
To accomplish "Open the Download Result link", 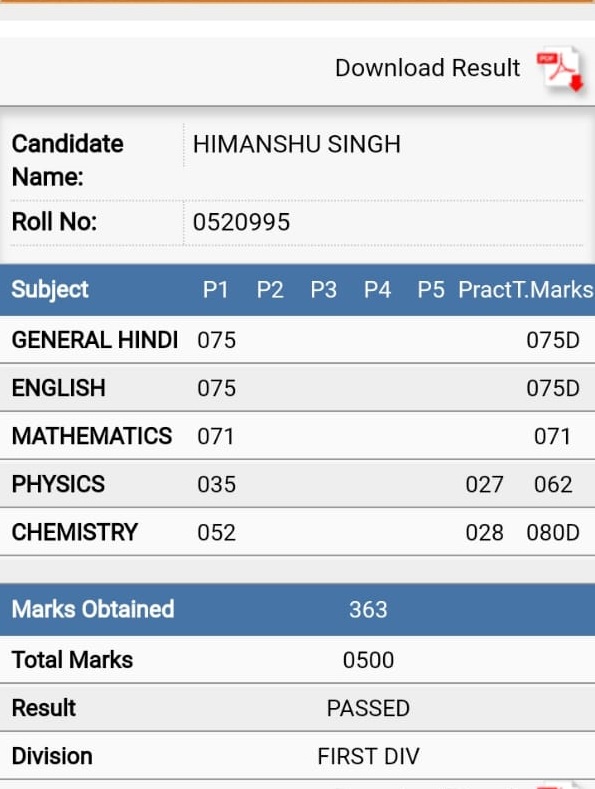I will coord(427,68).
